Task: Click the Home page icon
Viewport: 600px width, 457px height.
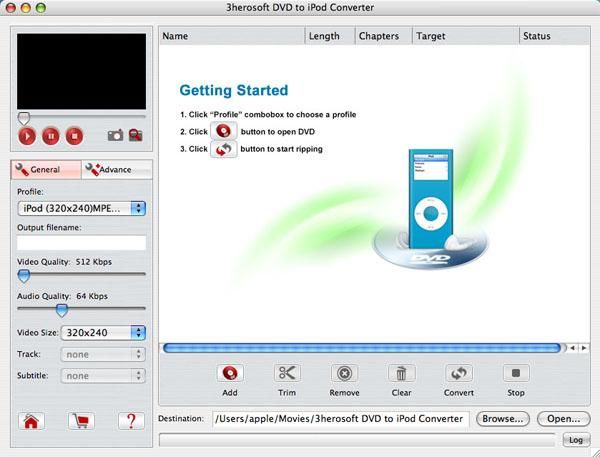Action: pos(31,421)
